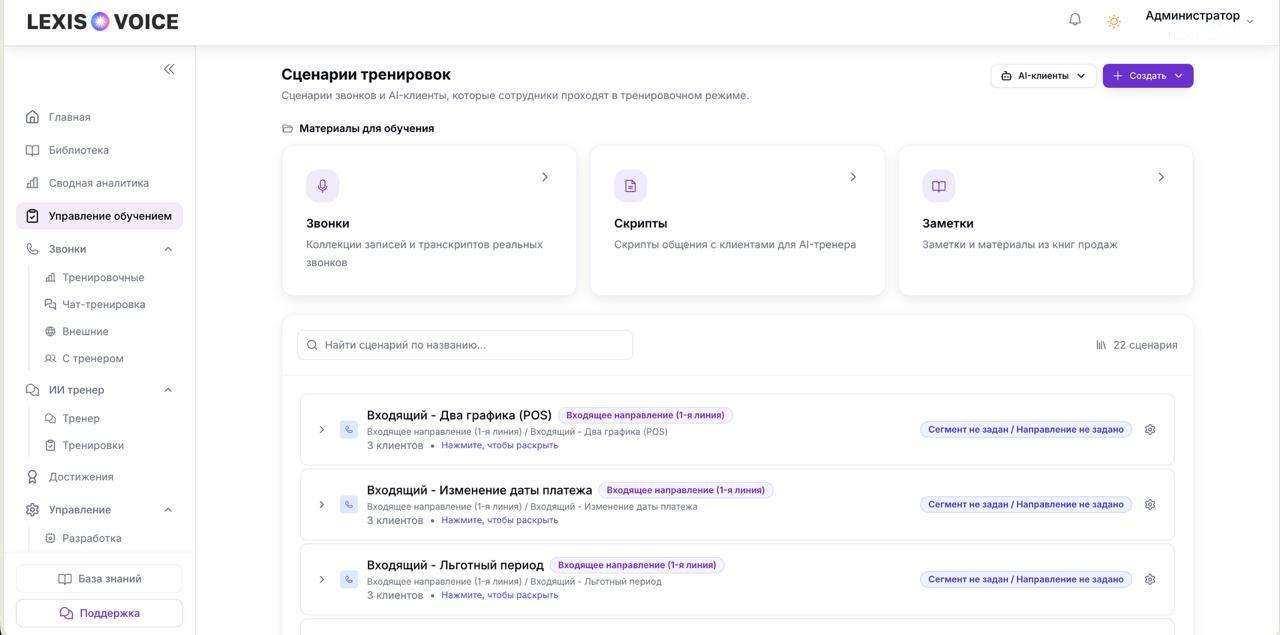Open Тренировки under ИИ тренер
This screenshot has height=635, width=1280.
[x=93, y=445]
